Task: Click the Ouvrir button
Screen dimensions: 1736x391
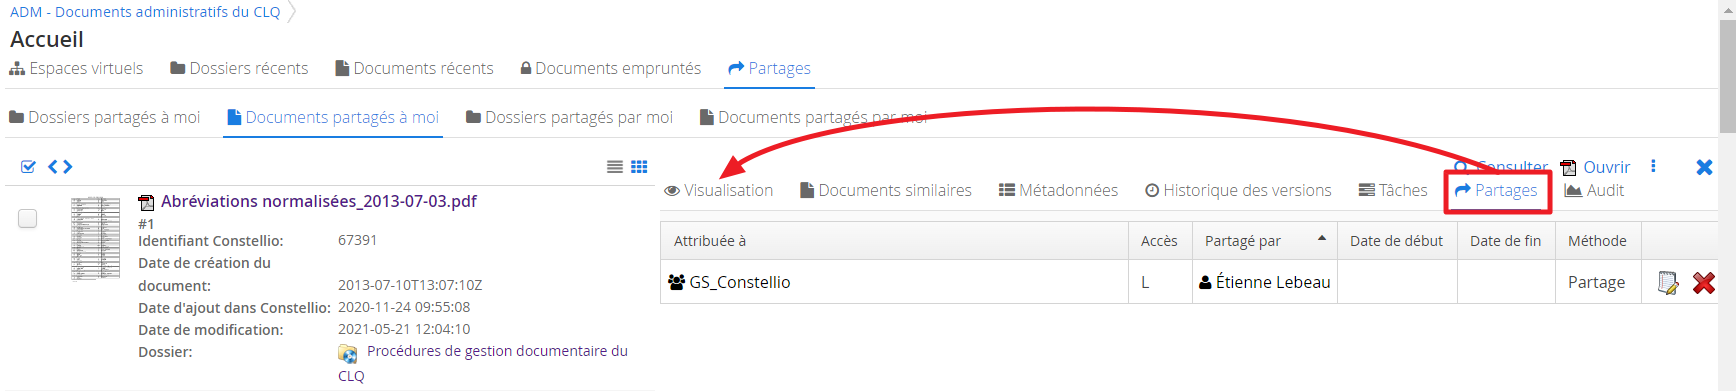Action: [x=1595, y=167]
